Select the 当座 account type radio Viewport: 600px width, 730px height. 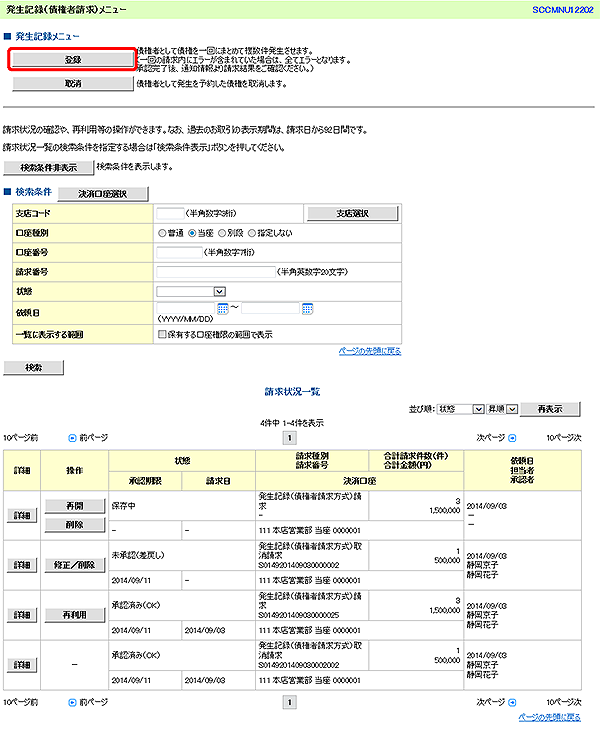pos(192,233)
